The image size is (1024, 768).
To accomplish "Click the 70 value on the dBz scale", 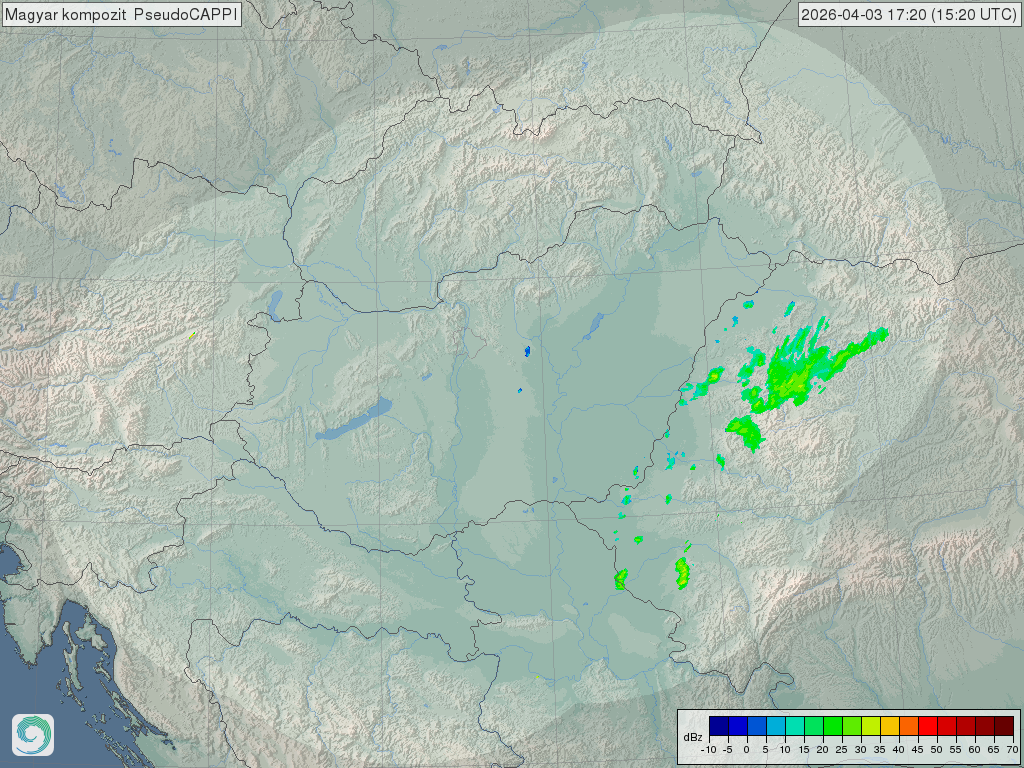I will coord(1012,749).
